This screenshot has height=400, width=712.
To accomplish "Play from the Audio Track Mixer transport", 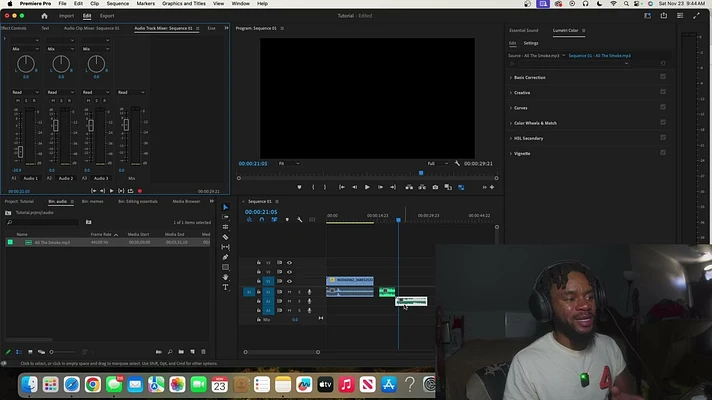I will pos(111,191).
